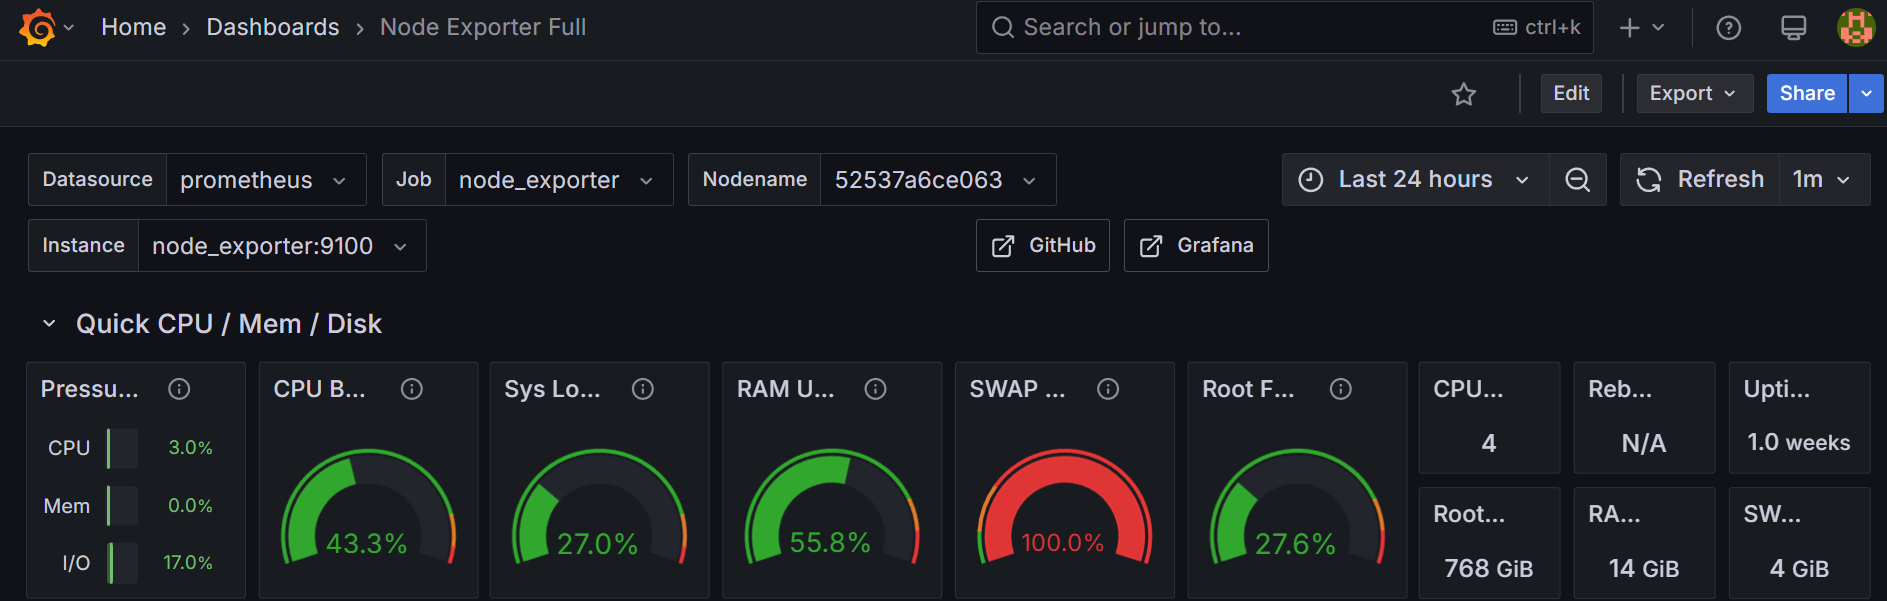Star this dashboard as favorite
The height and width of the screenshot is (601, 1887).
[1464, 94]
